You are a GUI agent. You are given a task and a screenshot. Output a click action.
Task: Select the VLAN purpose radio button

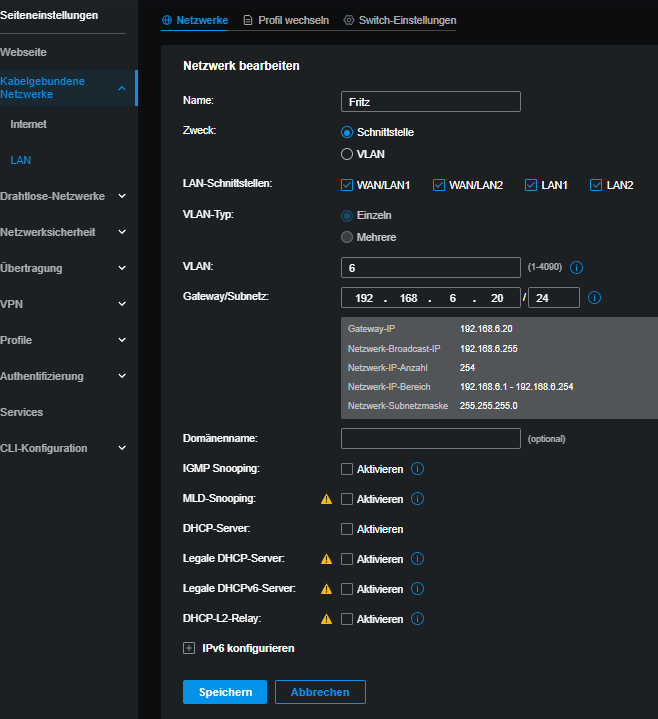(347, 154)
